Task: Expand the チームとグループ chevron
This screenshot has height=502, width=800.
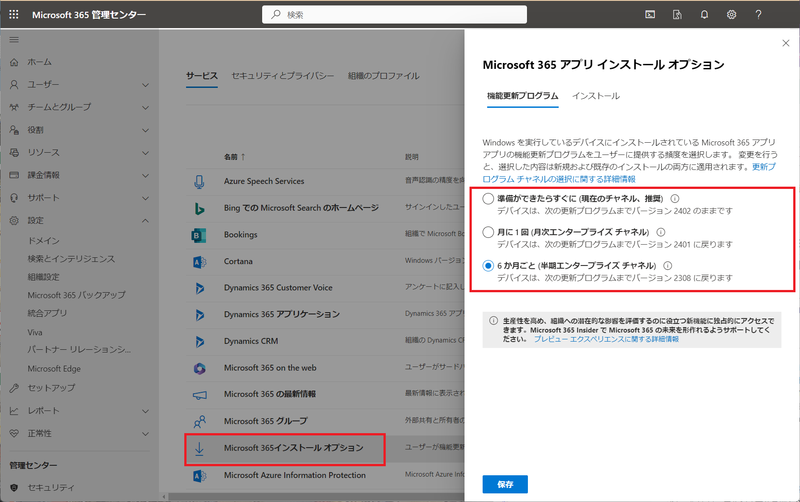Action: tap(145, 108)
